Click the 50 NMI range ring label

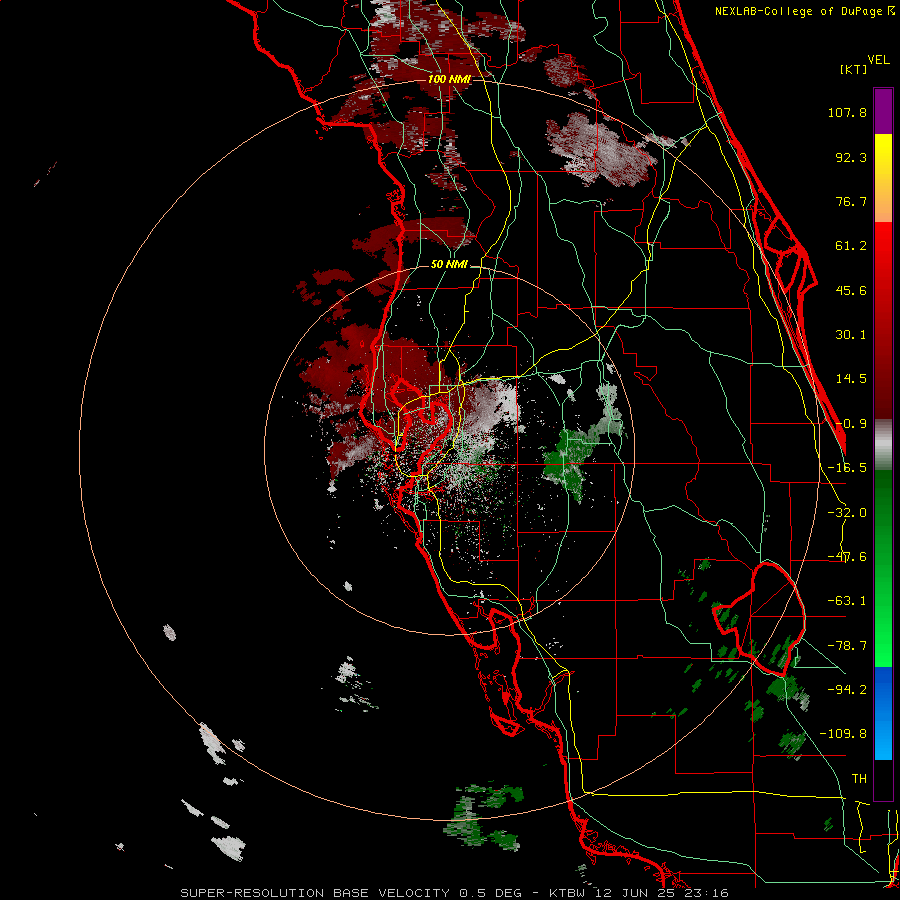449,264
